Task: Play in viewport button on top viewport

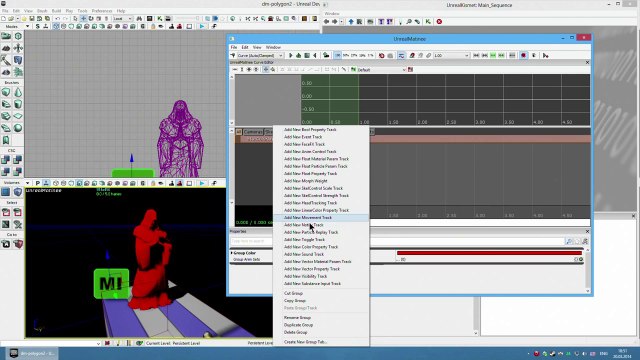Action: click(x=202, y=27)
